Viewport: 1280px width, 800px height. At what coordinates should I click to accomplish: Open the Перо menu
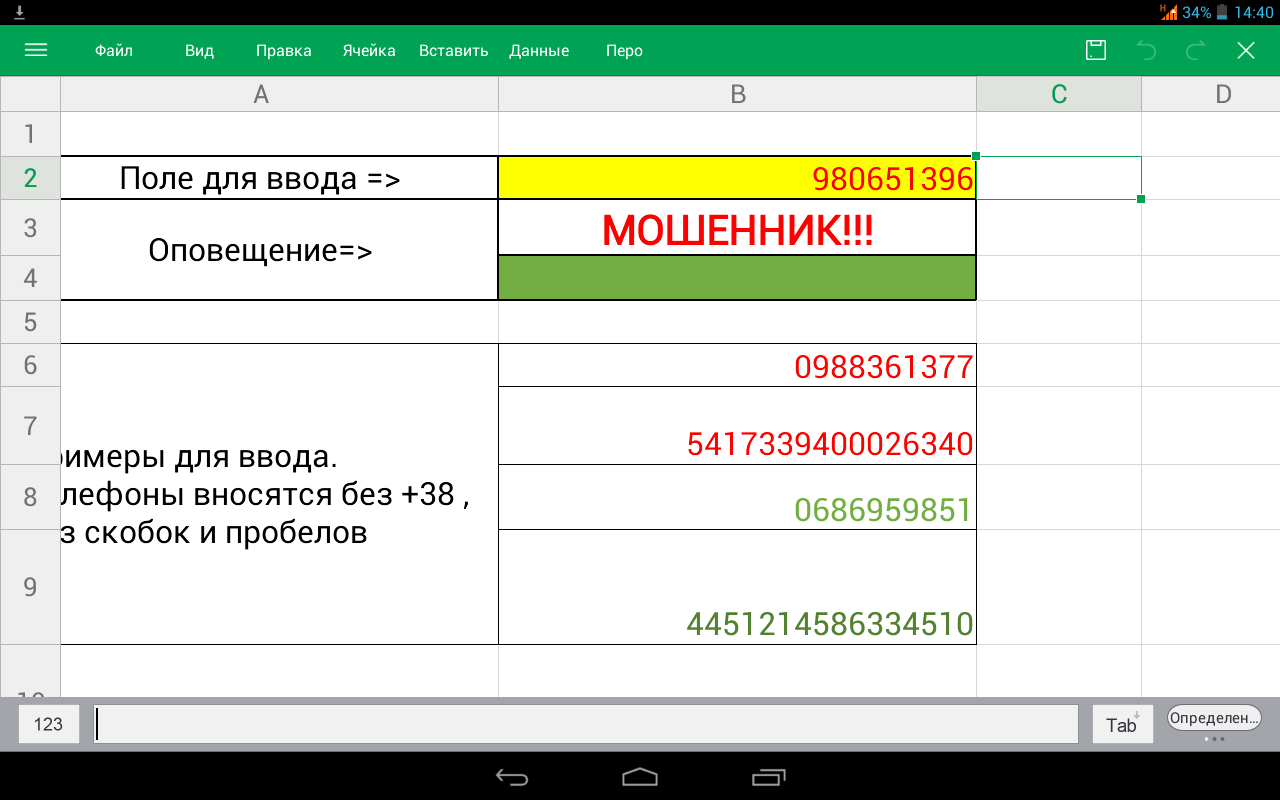624,51
